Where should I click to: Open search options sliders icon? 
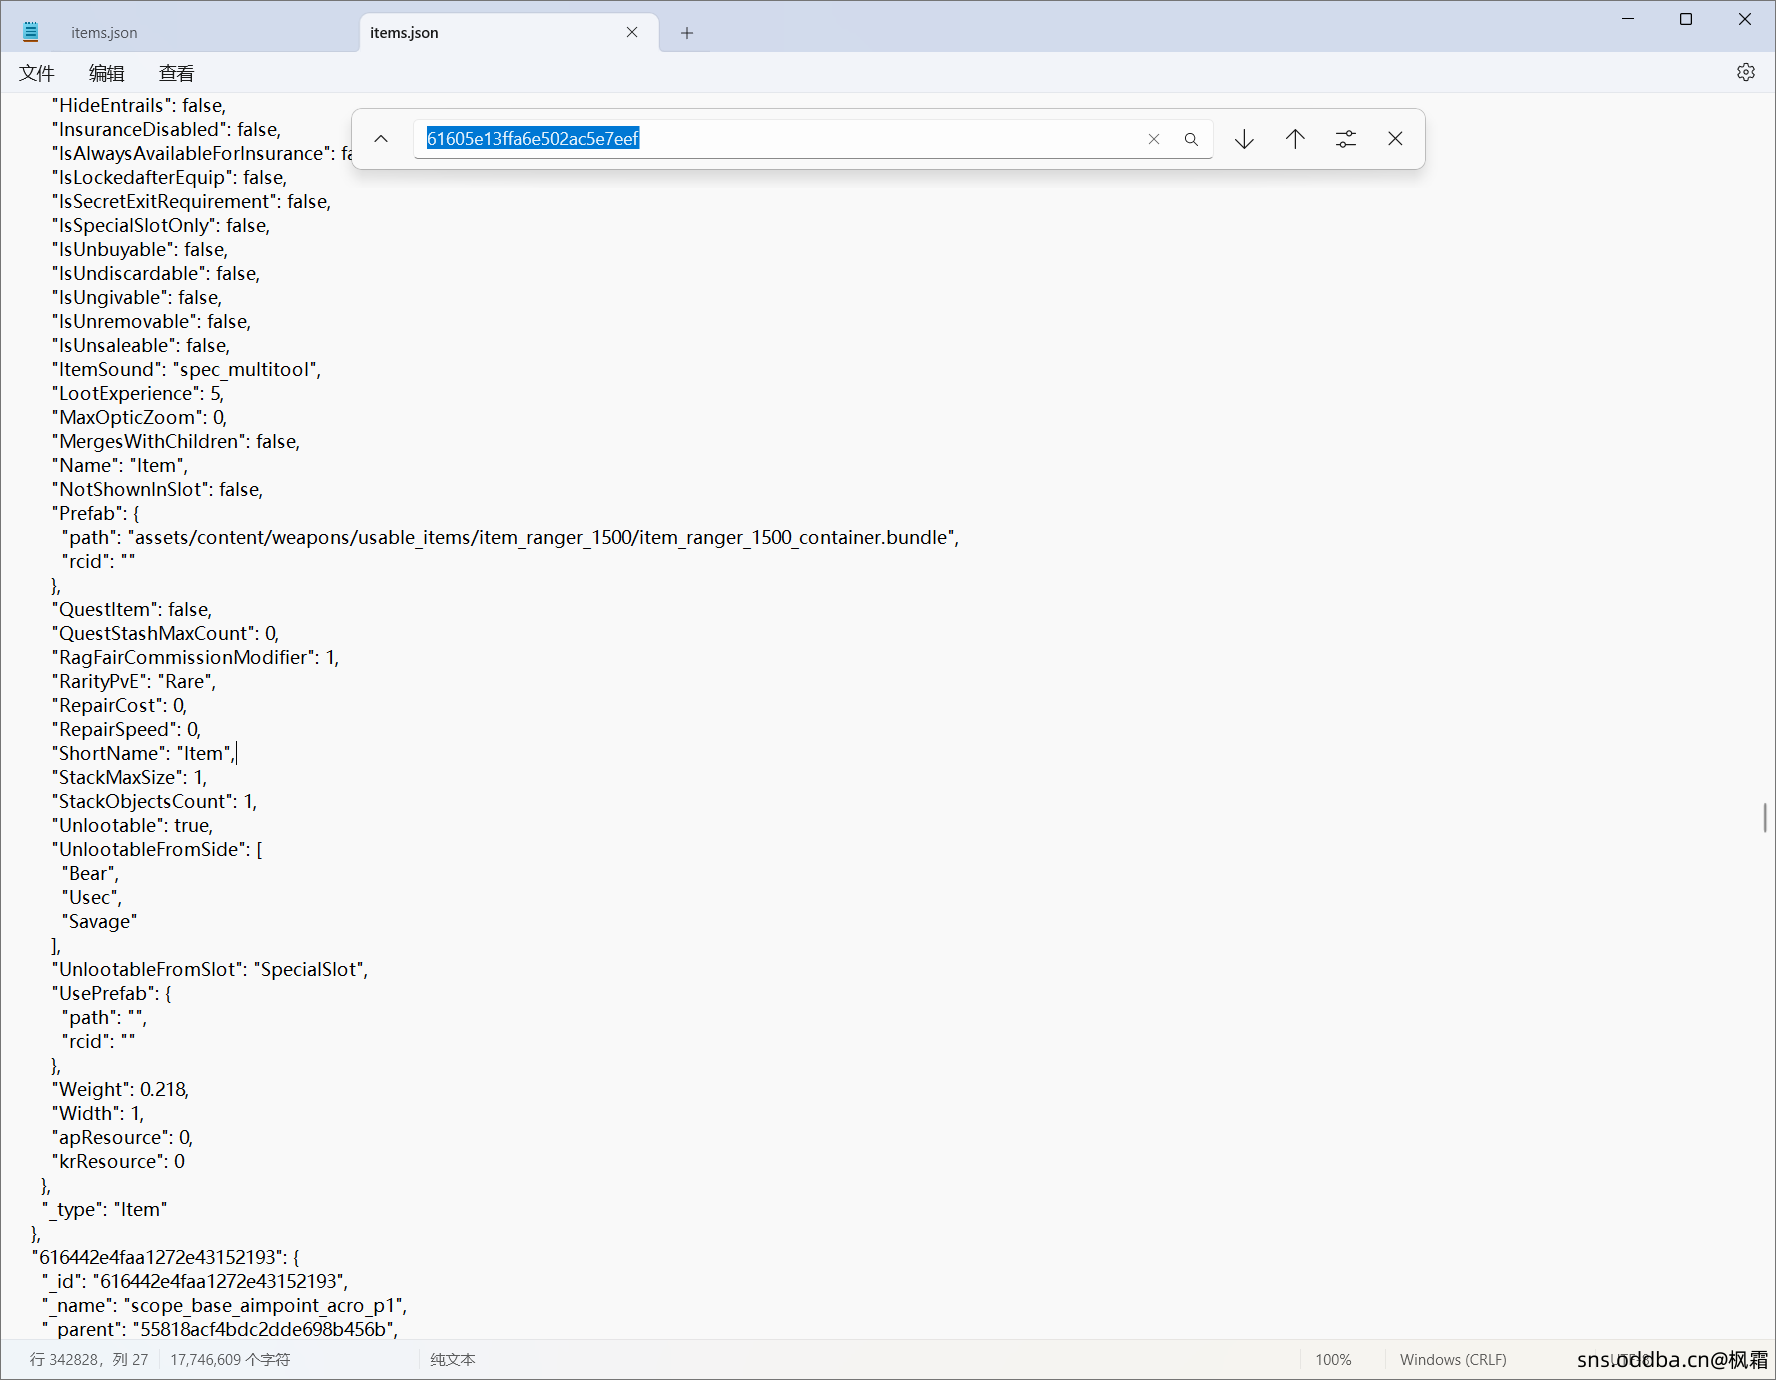1346,139
